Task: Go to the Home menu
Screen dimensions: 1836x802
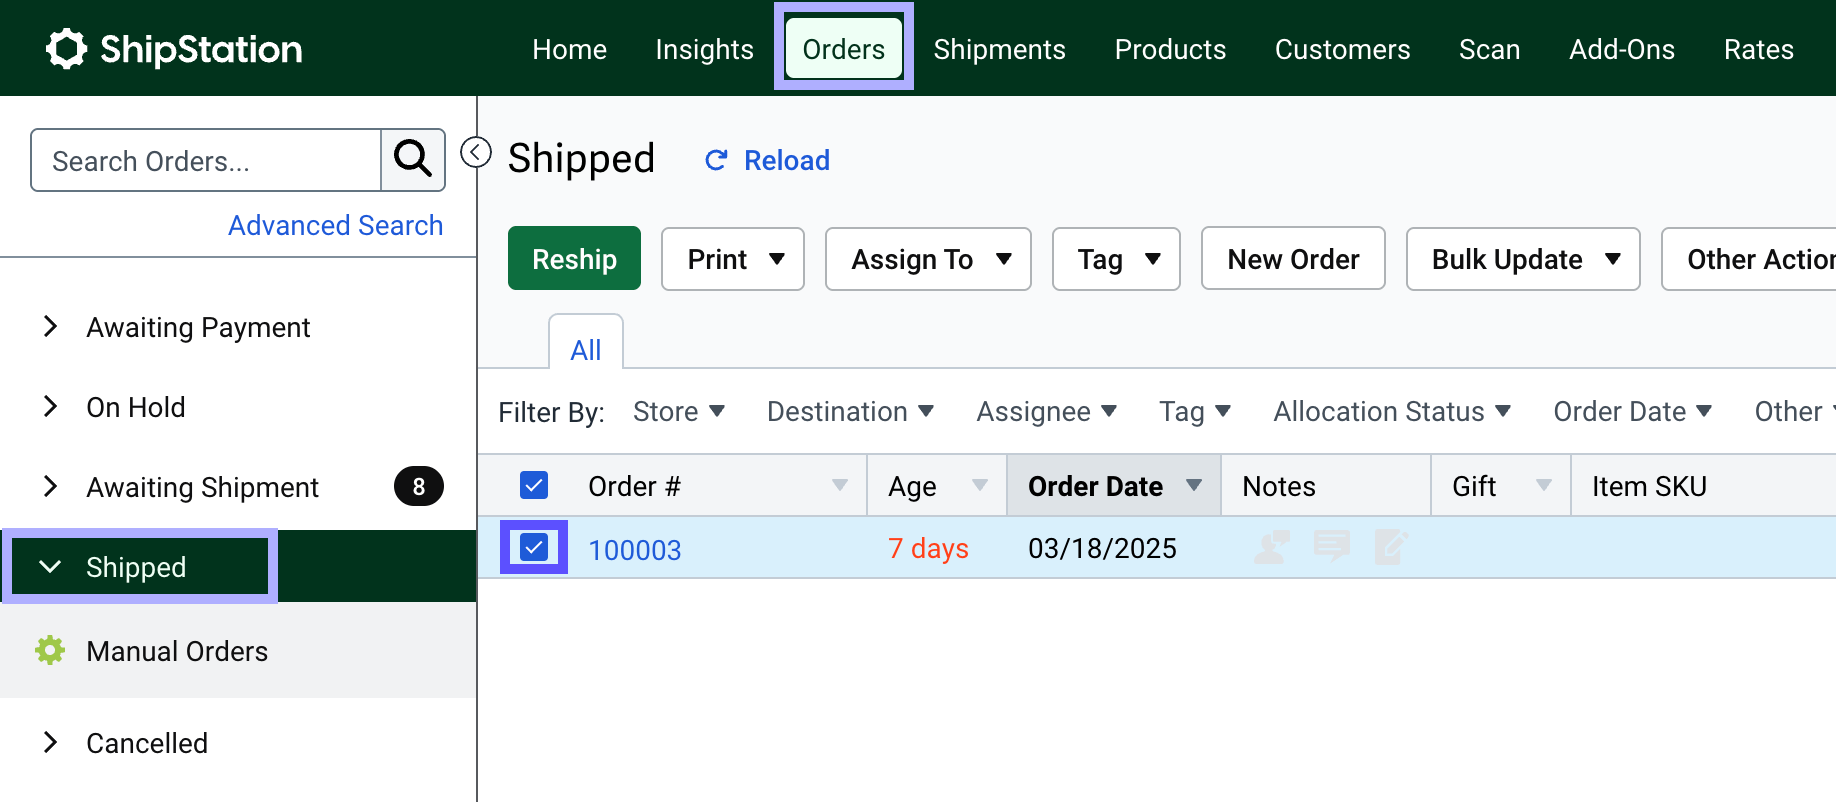Action: (x=569, y=49)
